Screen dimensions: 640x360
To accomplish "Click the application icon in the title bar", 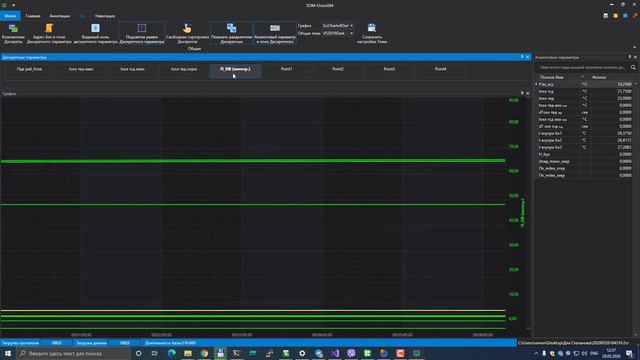I will click(4, 5).
